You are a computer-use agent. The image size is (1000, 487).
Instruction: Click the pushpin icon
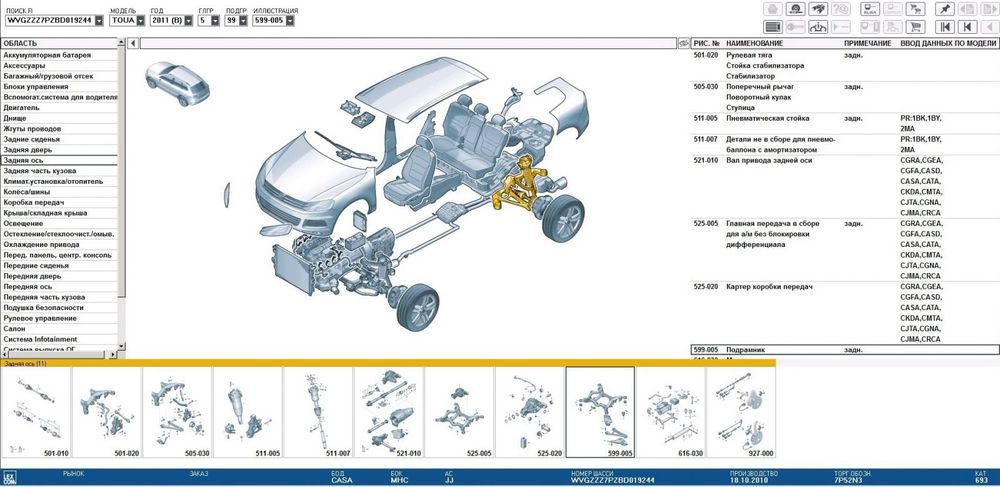coord(945,9)
